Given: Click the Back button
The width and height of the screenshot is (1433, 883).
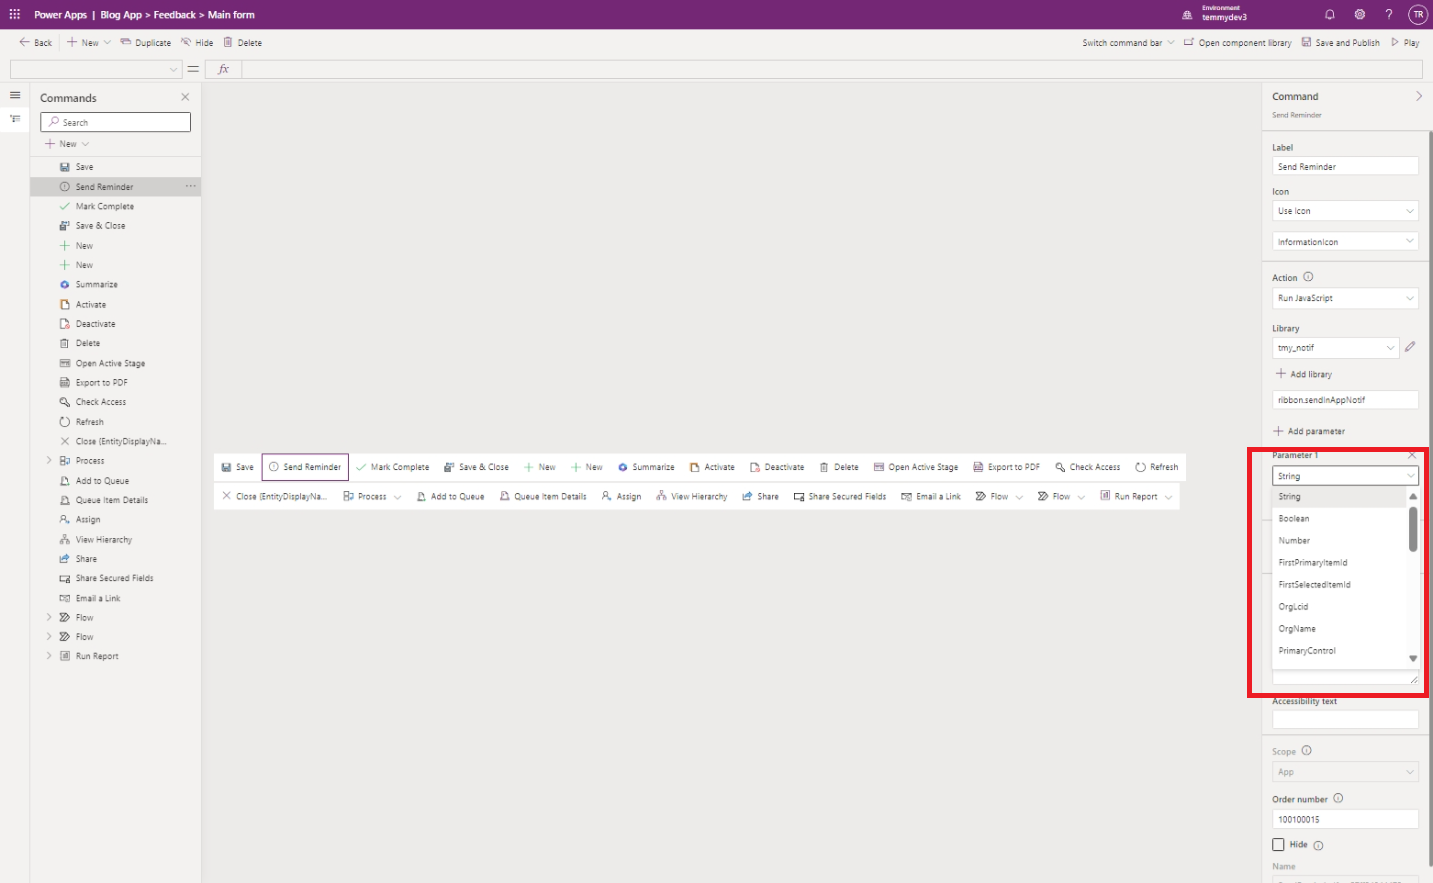Looking at the screenshot, I should point(36,43).
